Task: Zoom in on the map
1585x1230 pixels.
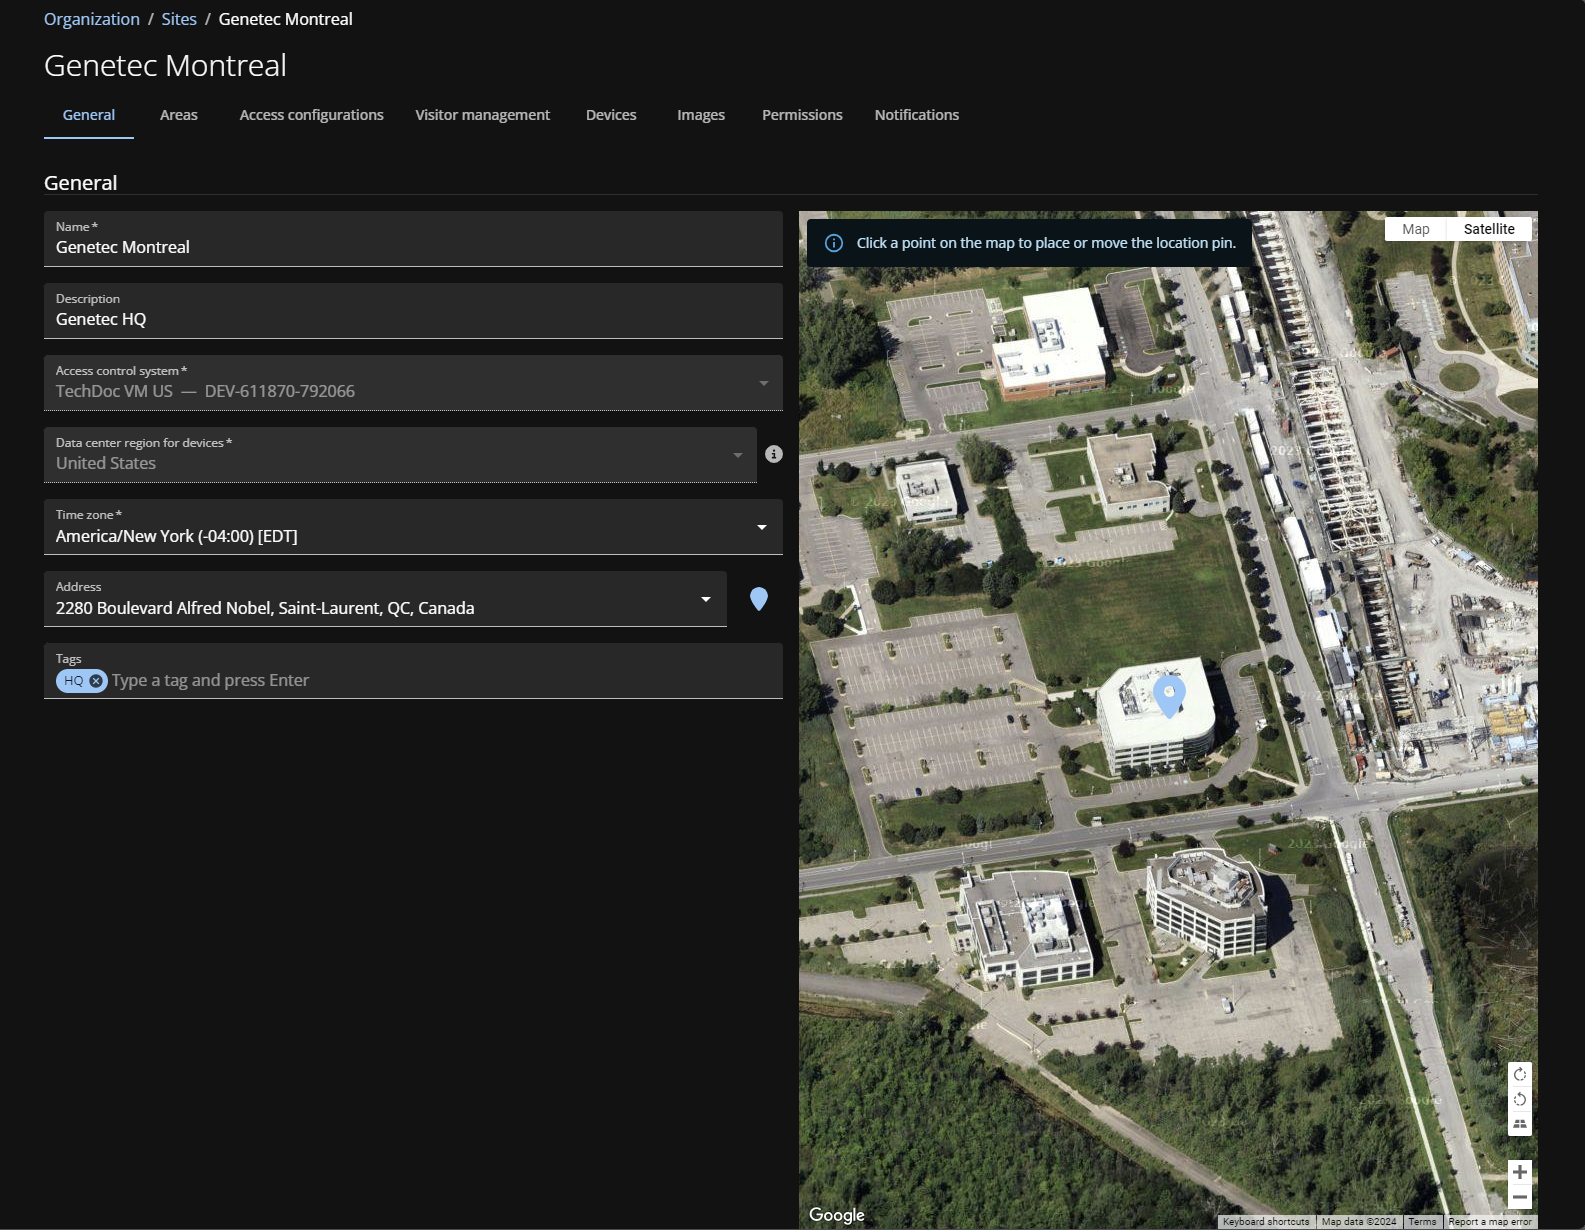Action: tap(1519, 1172)
